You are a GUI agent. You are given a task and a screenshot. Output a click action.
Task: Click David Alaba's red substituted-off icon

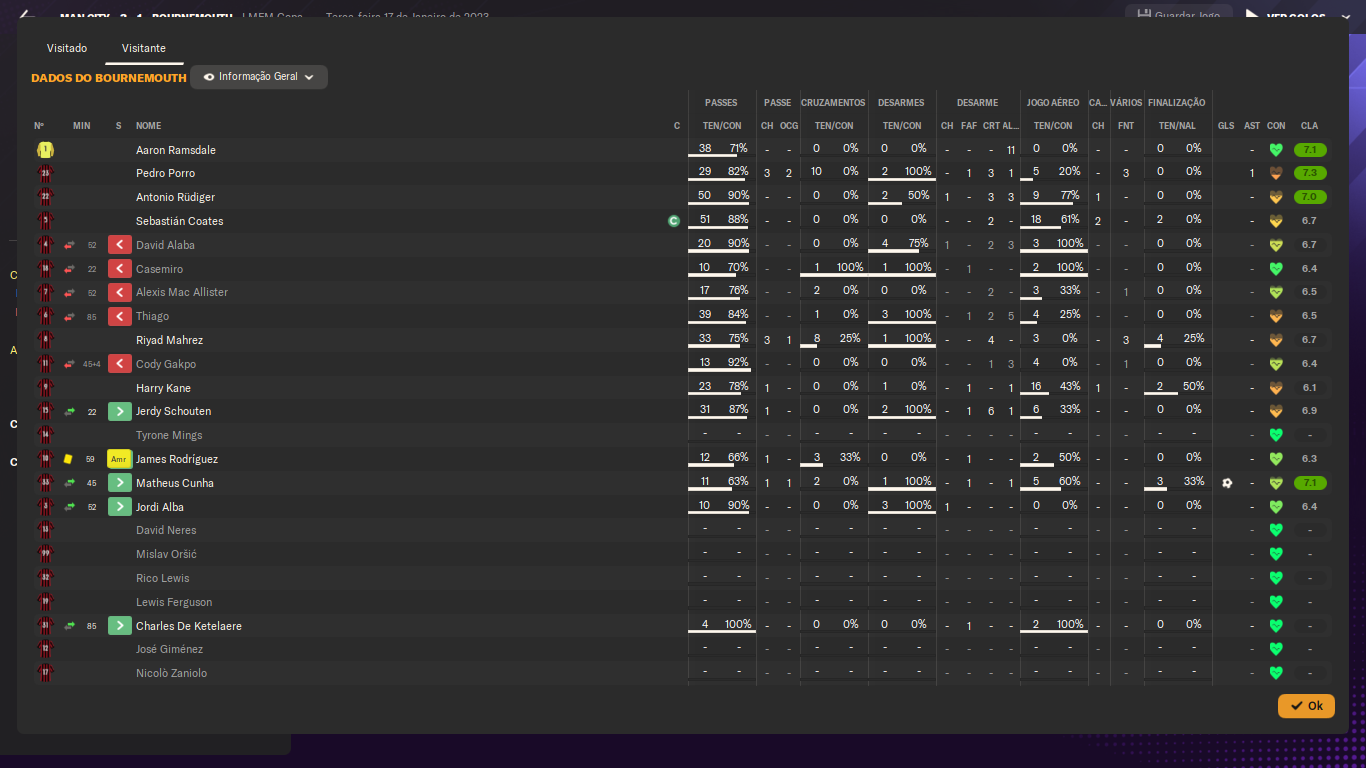pyautogui.click(x=120, y=245)
